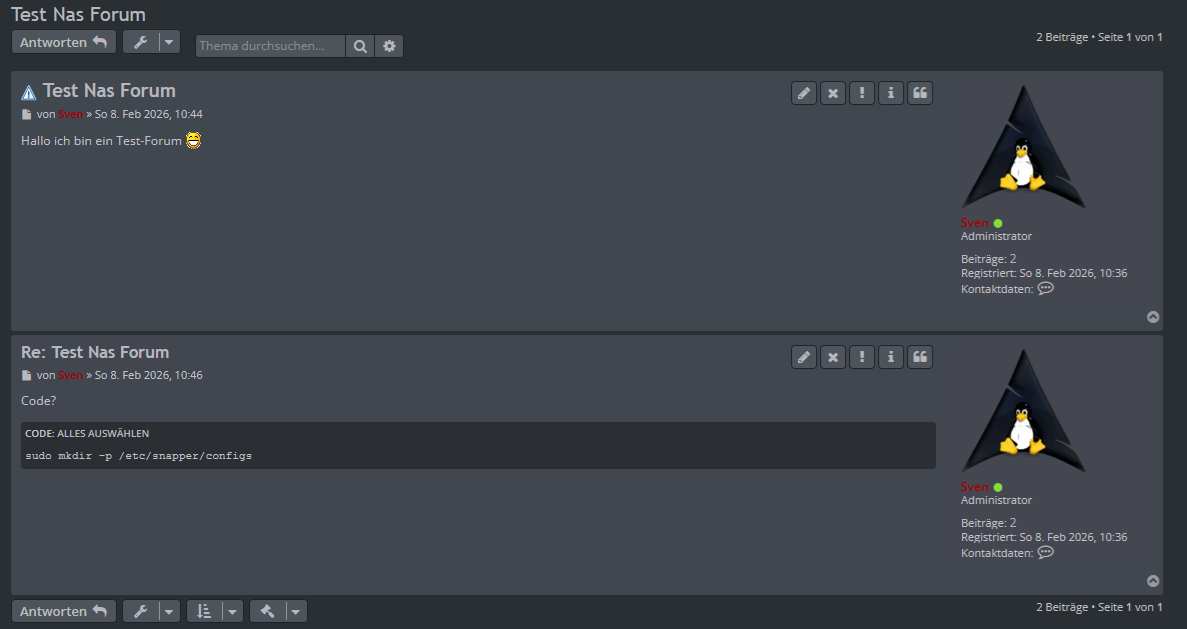The height and width of the screenshot is (629, 1187).
Task: Show information for the Re: Test Nas Forum post
Action: (891, 357)
